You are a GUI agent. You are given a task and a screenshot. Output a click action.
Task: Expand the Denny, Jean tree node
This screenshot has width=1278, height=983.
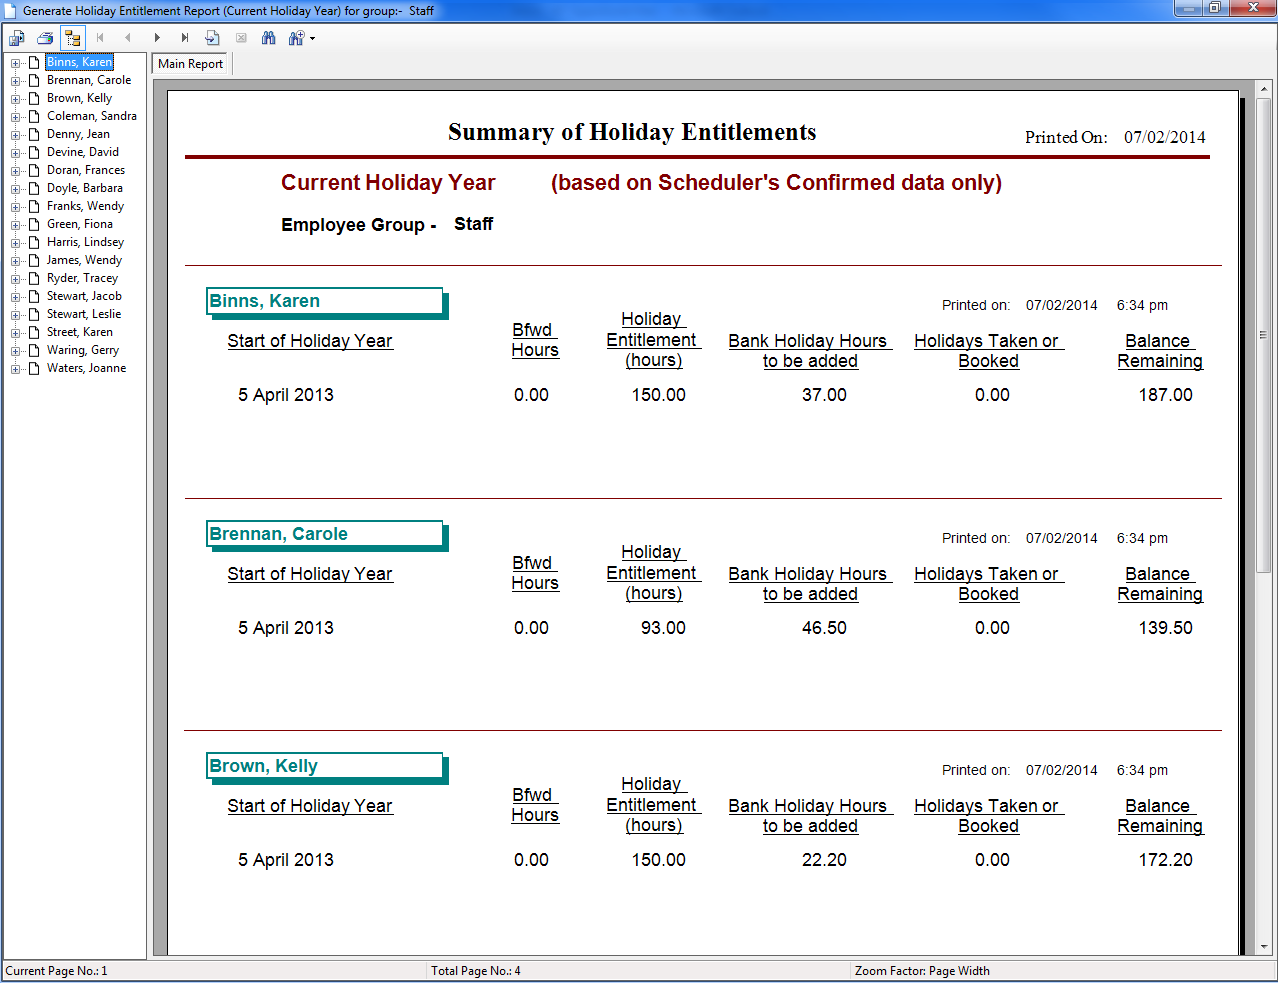click(15, 135)
